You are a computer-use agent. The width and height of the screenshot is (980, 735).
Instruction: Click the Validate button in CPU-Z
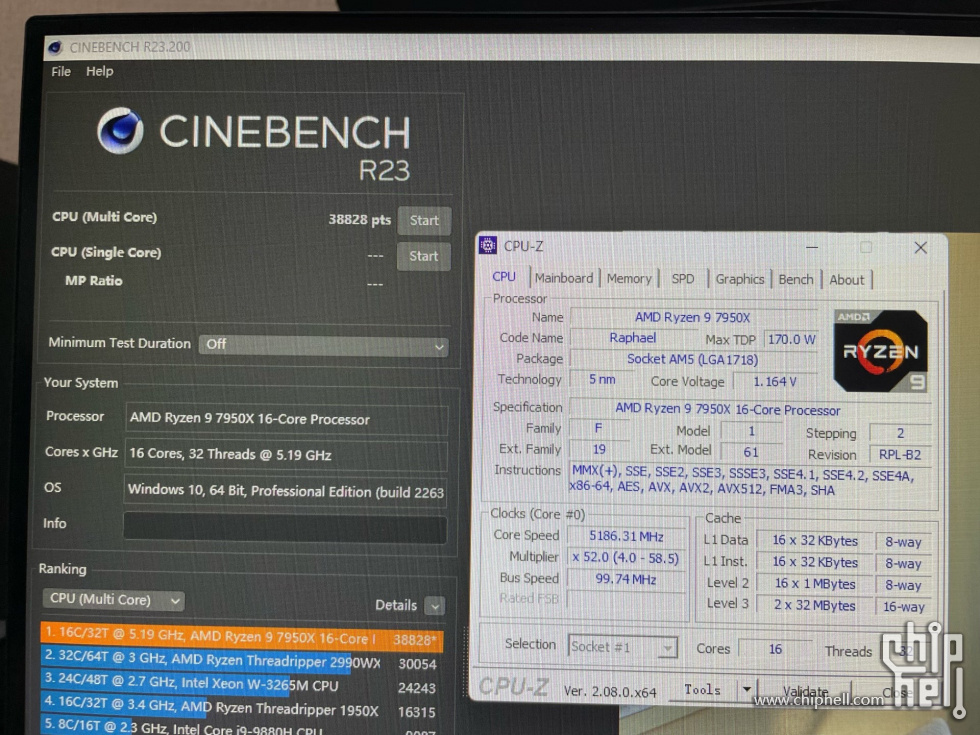pos(805,692)
